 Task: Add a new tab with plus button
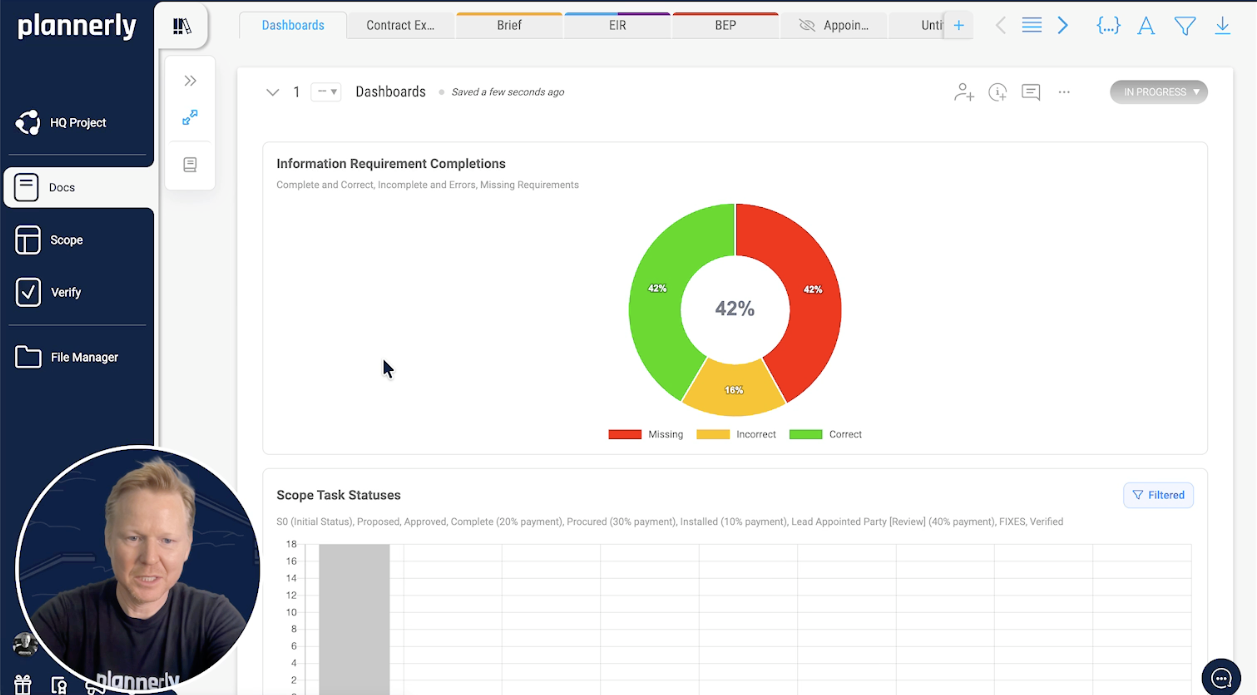coord(958,26)
